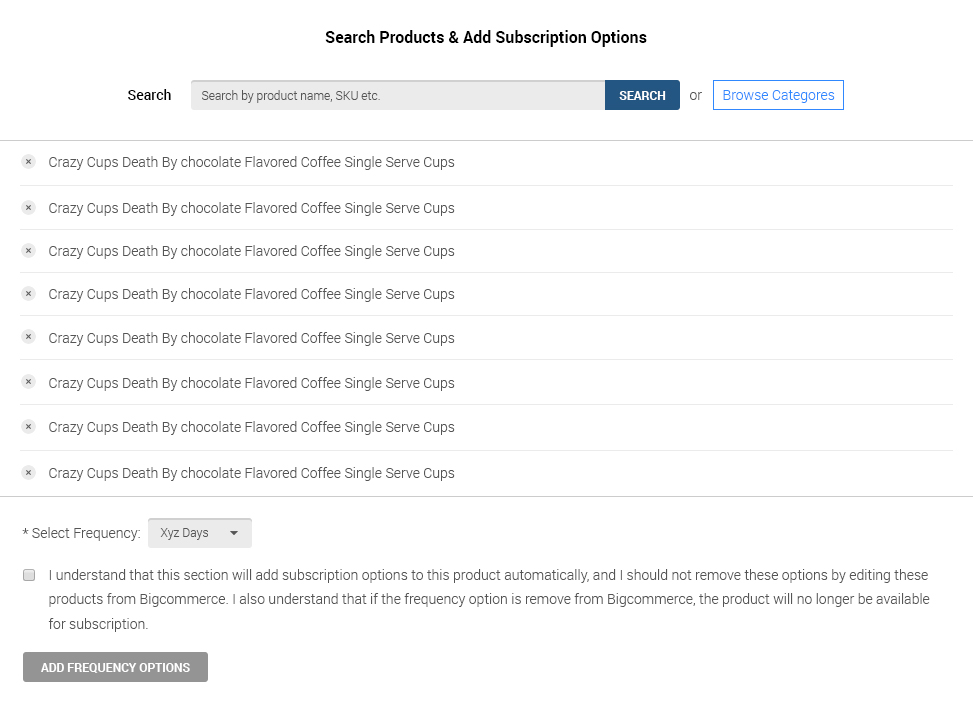Image resolution: width=973 pixels, height=702 pixels.
Task: Click the fourth Crazy Cups product name
Action: pyautogui.click(x=251, y=294)
